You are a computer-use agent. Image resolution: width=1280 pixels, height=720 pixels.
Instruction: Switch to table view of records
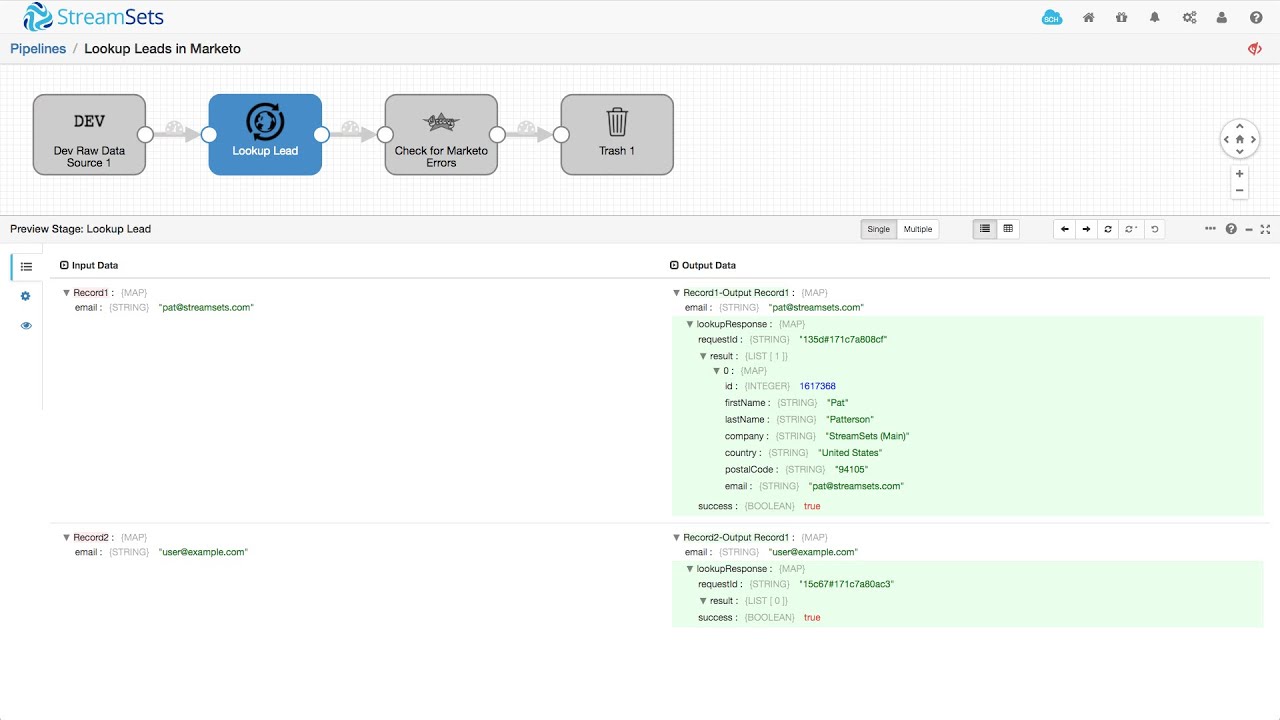[x=1008, y=229]
